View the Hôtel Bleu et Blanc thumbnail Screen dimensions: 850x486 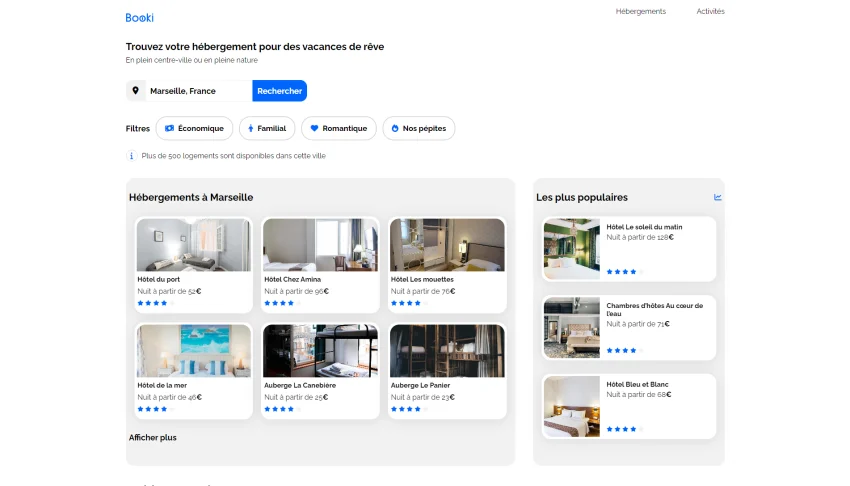coord(572,406)
